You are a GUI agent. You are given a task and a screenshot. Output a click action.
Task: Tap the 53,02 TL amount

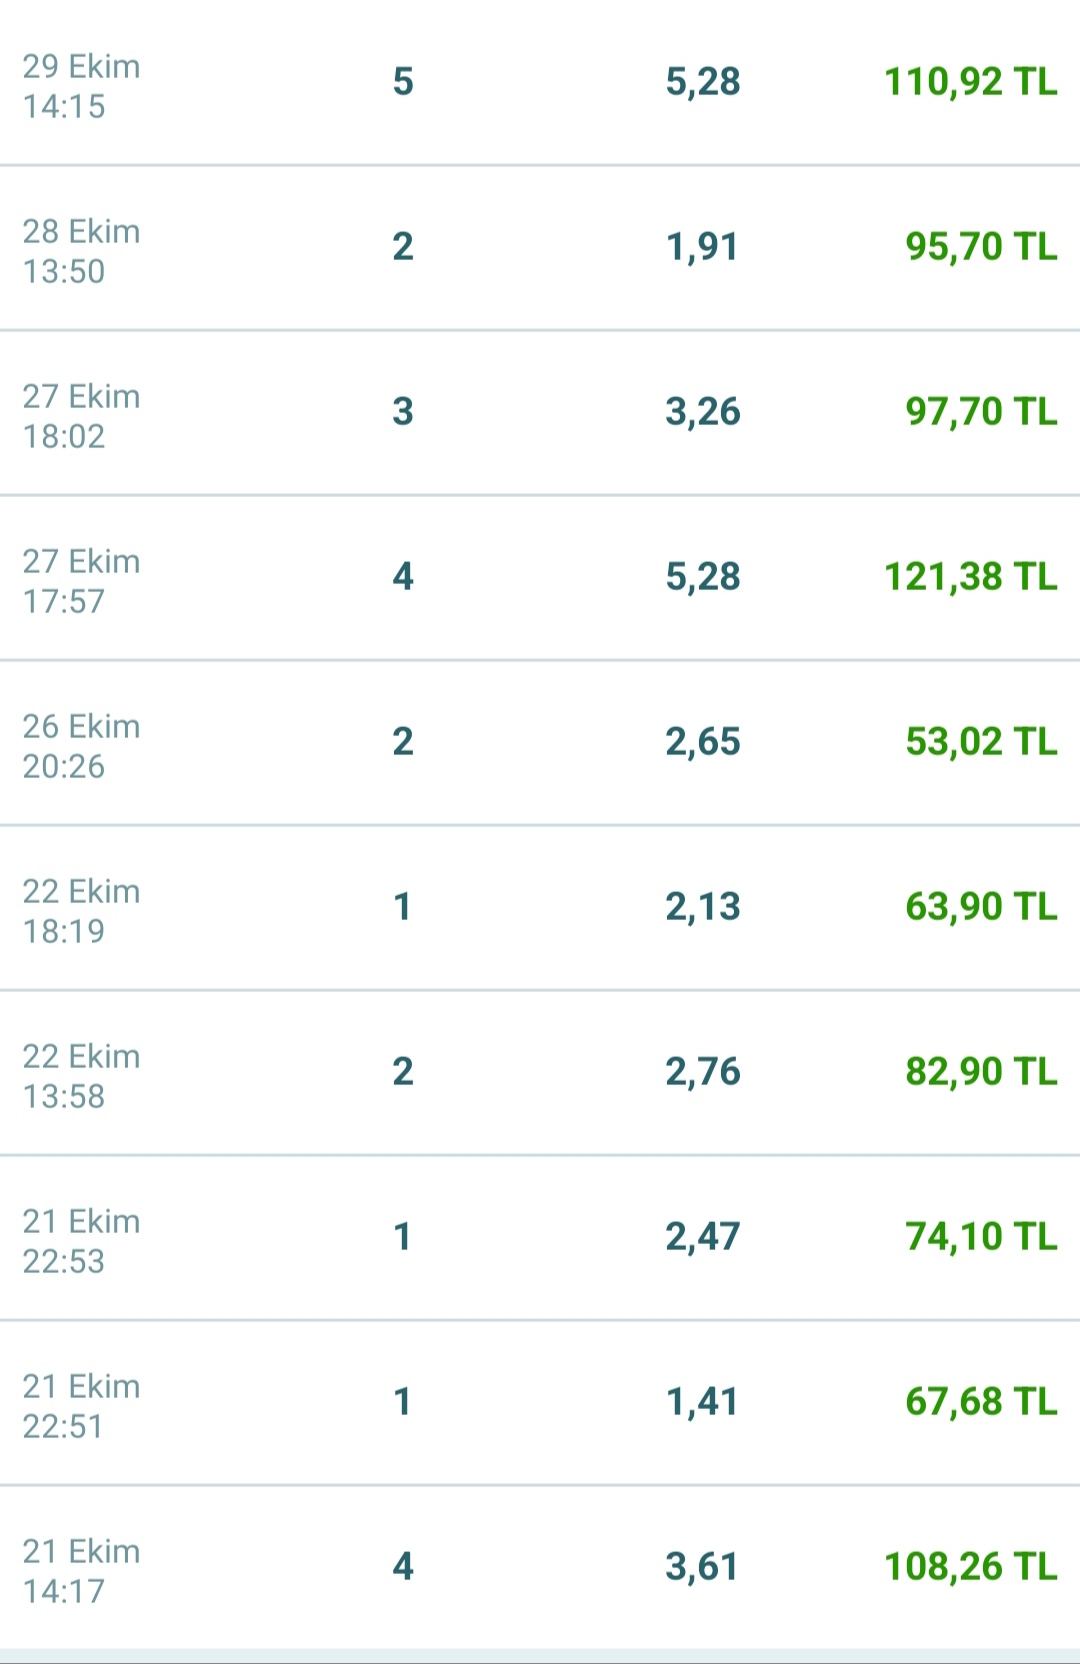pos(980,742)
